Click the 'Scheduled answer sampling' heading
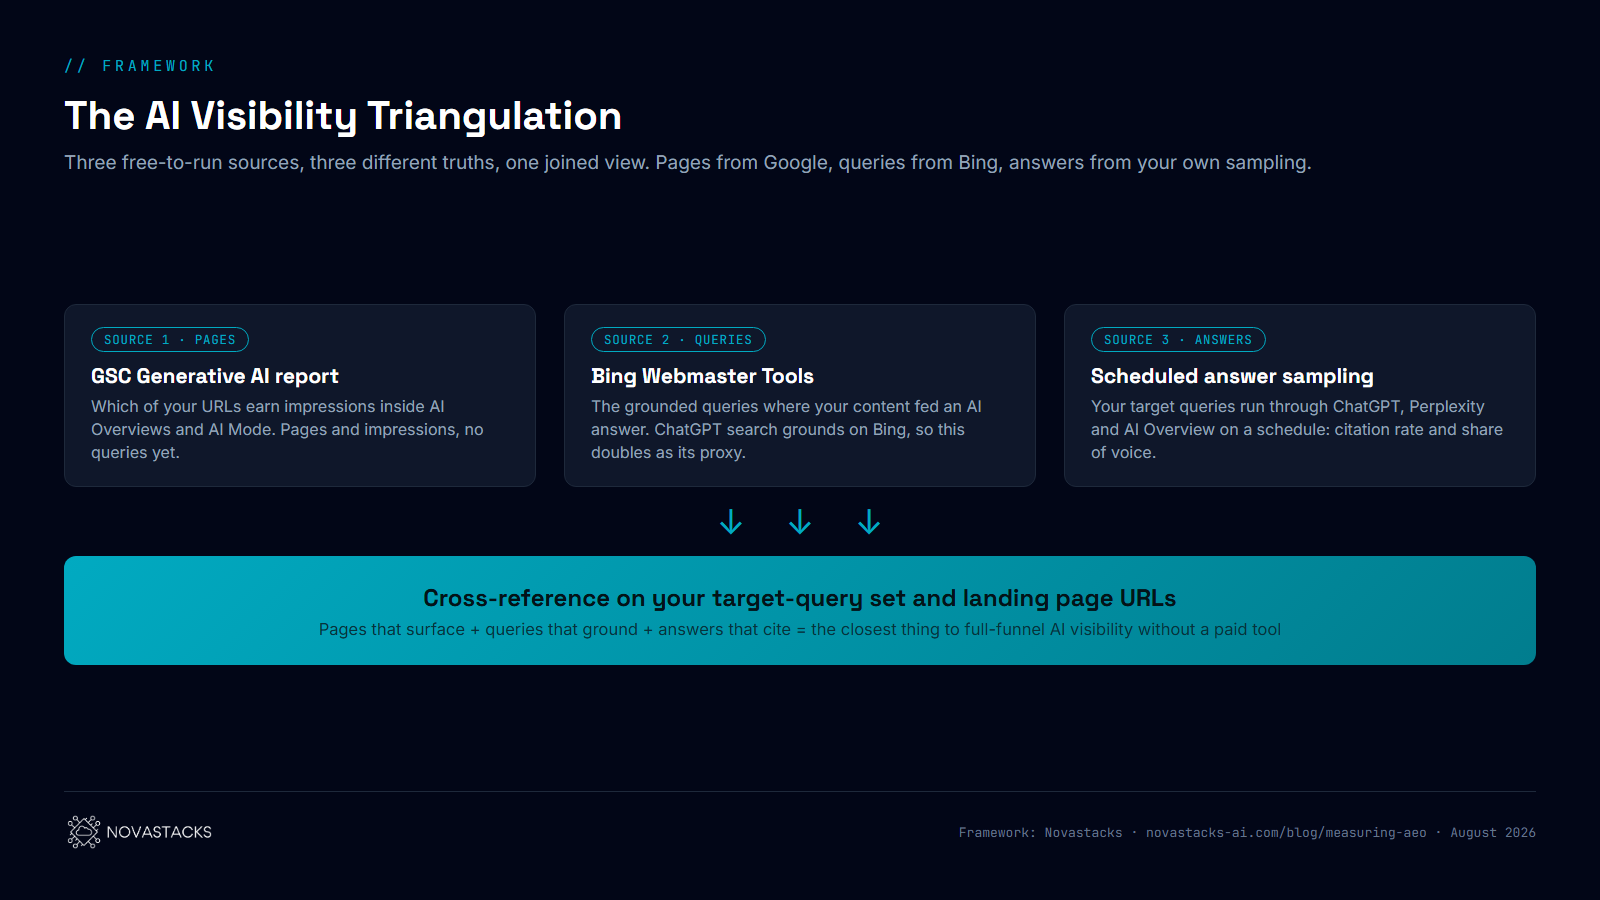This screenshot has width=1600, height=900. click(x=1232, y=376)
